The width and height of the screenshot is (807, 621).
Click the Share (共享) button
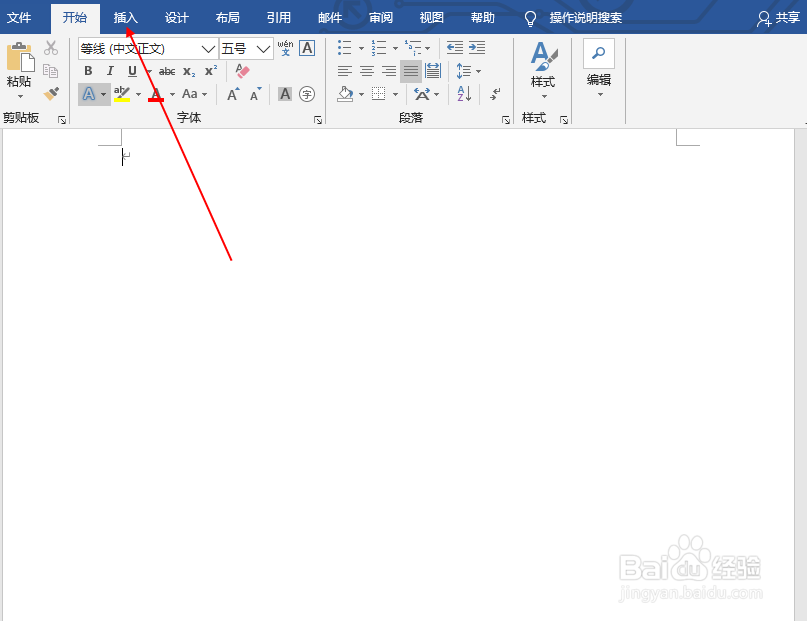pyautogui.click(x=778, y=18)
